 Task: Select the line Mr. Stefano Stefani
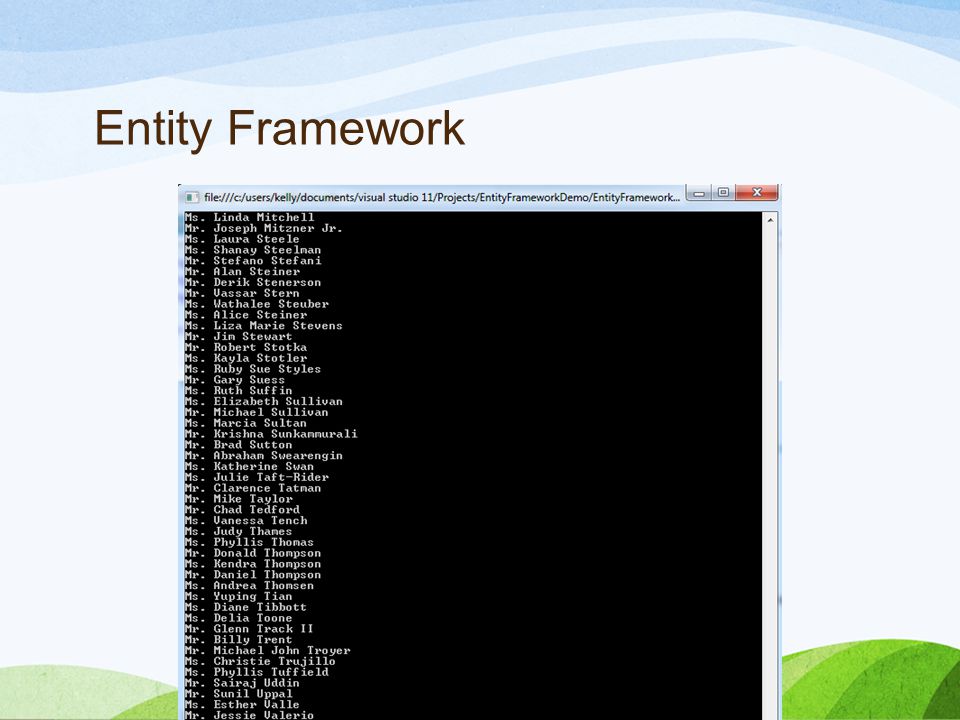tap(253, 261)
